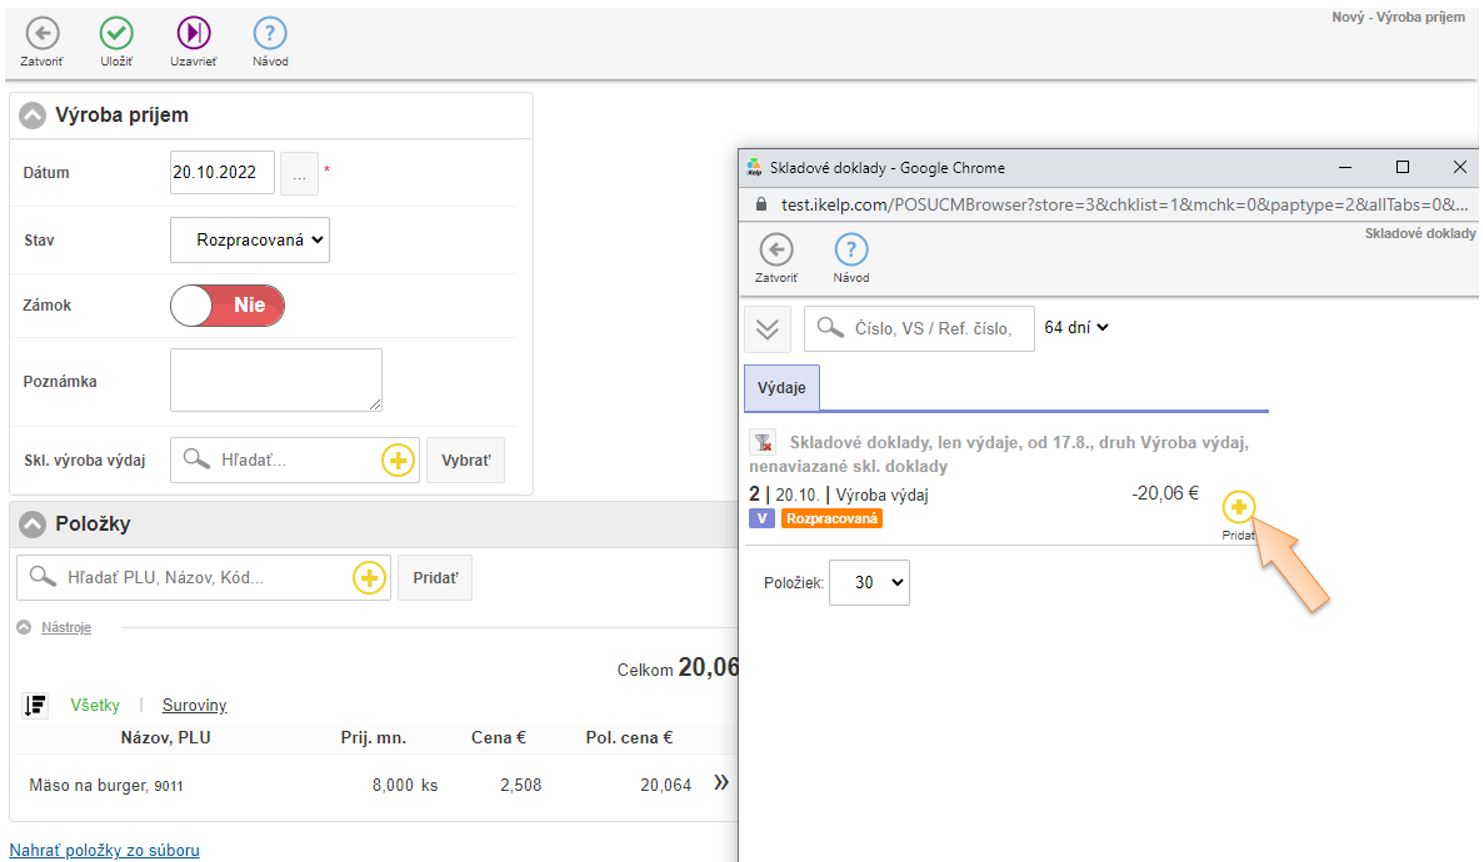Open the Stav dropdown showing Rozpracovaná
This screenshot has height=862, width=1483.
pos(250,240)
